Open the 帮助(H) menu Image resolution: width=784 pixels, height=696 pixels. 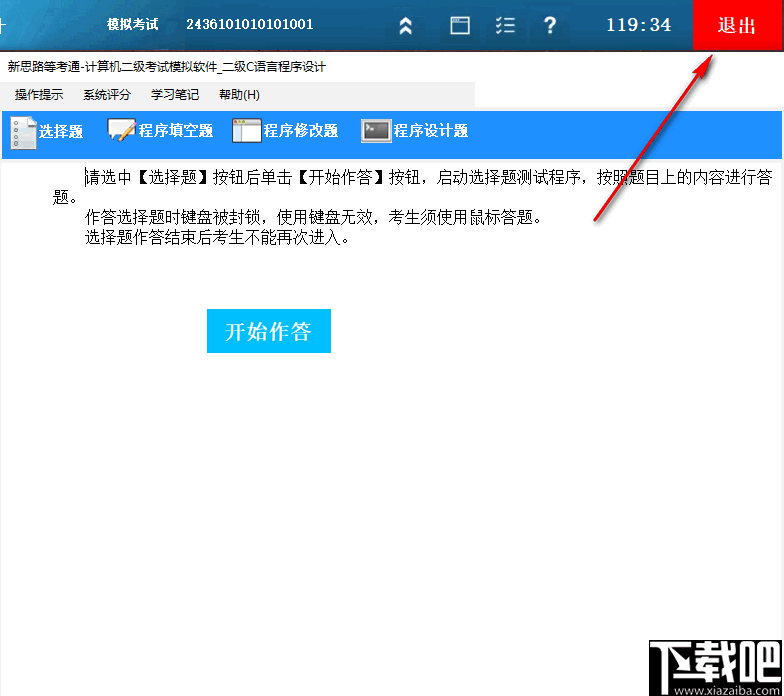click(240, 94)
